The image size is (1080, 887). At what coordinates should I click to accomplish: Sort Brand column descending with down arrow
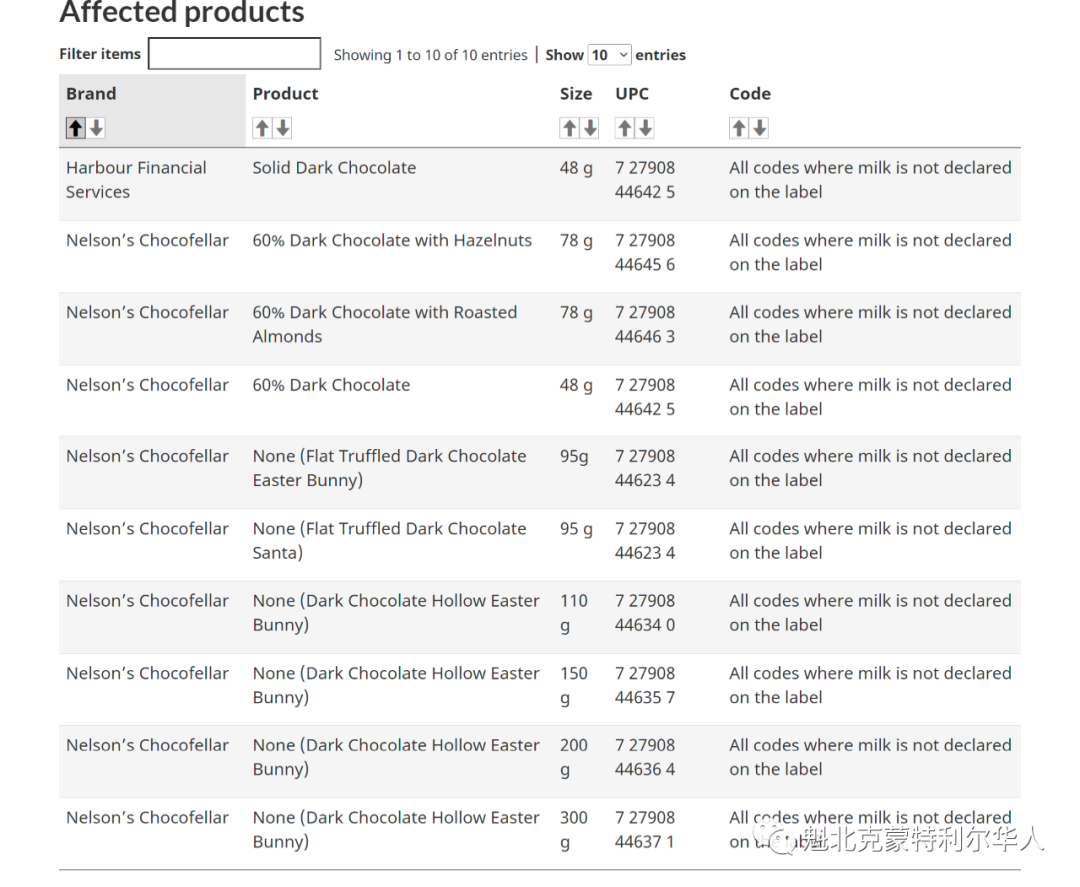[96, 128]
